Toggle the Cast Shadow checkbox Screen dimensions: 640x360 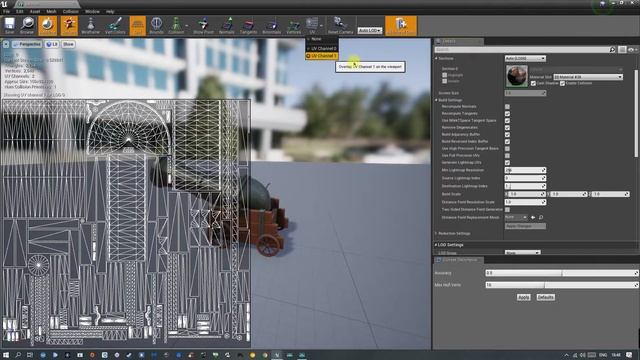(x=533, y=83)
